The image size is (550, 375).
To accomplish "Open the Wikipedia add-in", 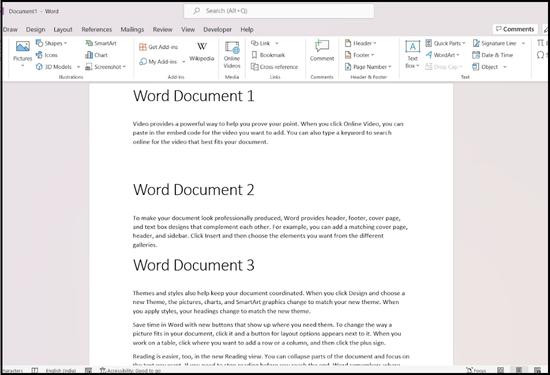I will [x=202, y=52].
